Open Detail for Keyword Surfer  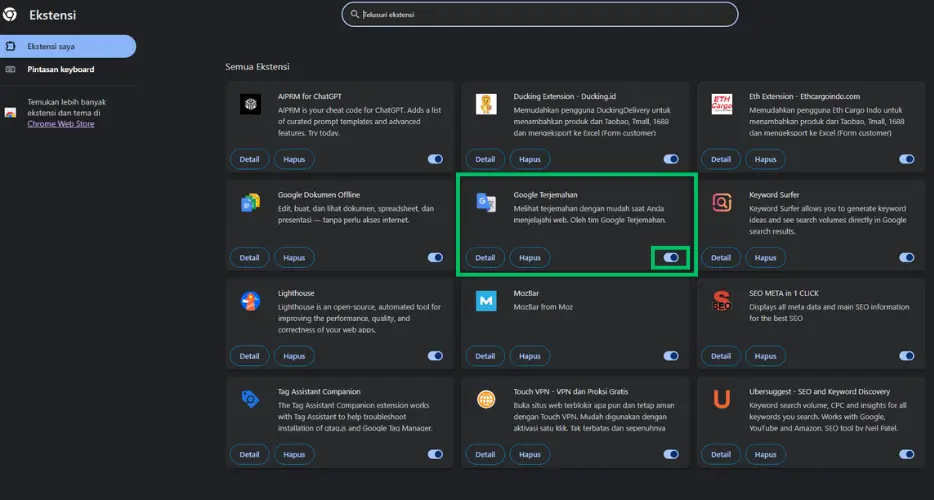coord(721,257)
